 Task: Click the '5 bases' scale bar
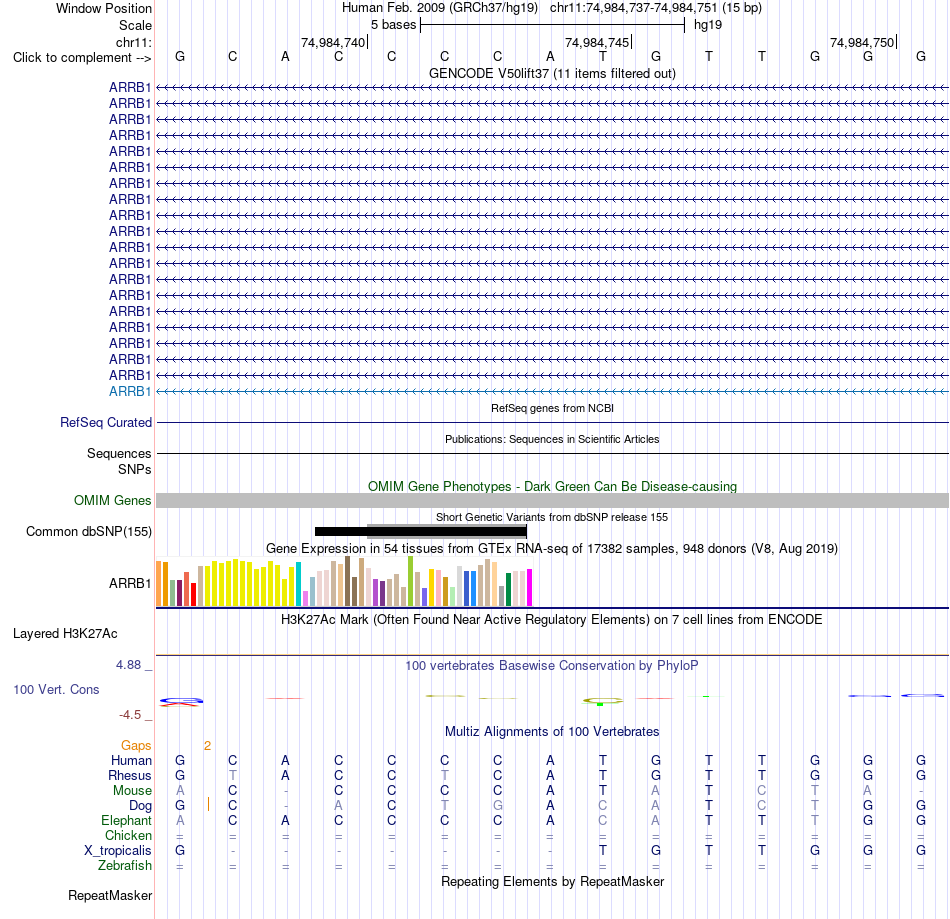point(552,25)
